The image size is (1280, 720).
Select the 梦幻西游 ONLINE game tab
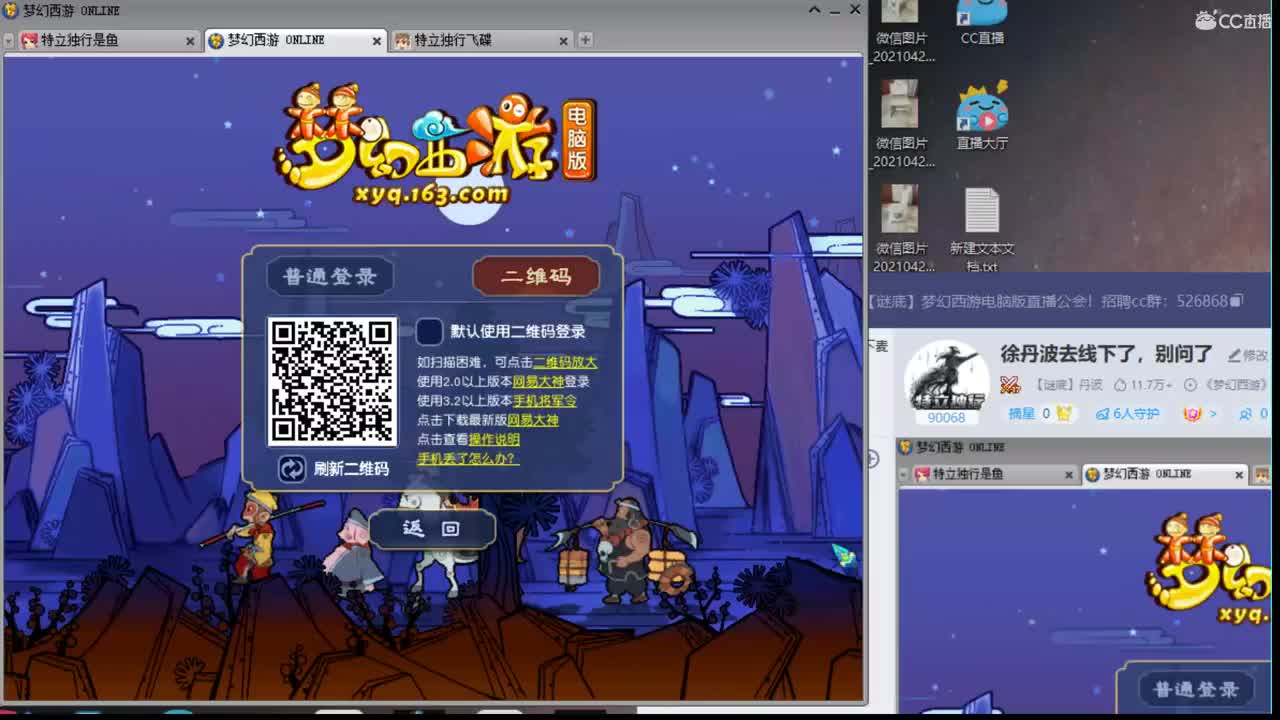(x=294, y=40)
